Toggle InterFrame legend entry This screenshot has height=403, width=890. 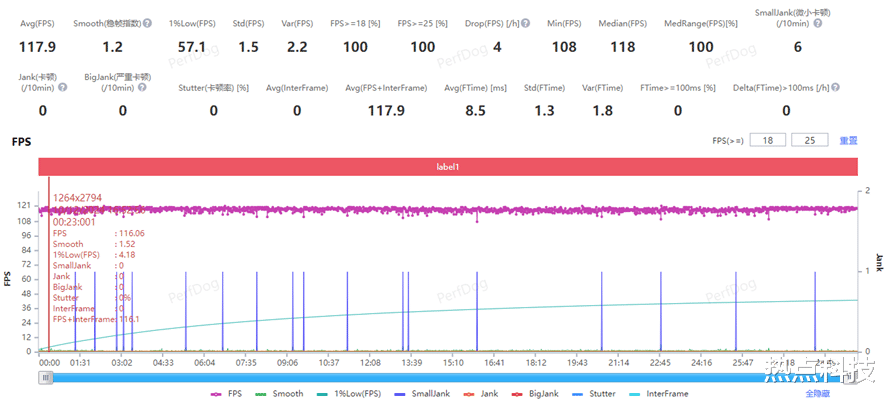pyautogui.click(x=658, y=393)
